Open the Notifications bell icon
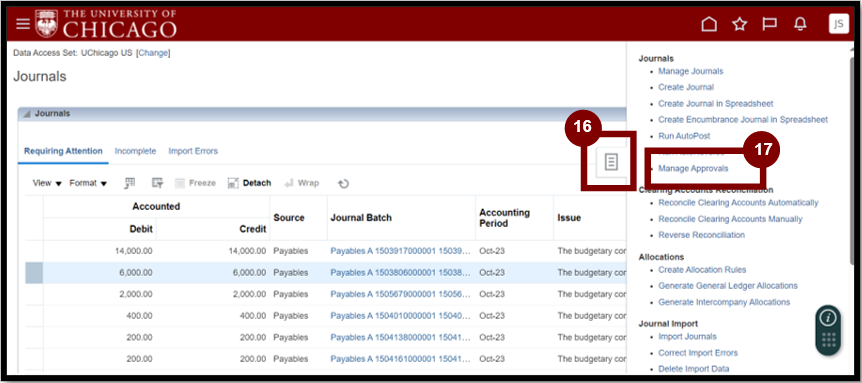The image size is (862, 383). point(800,24)
